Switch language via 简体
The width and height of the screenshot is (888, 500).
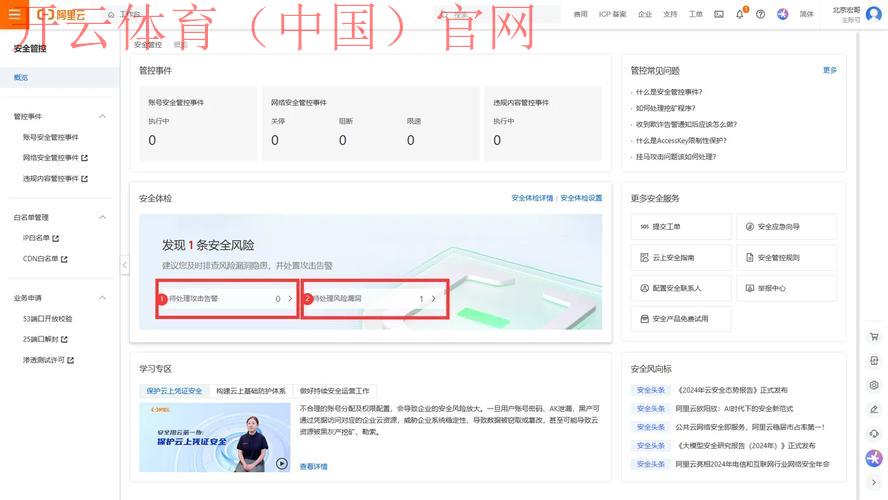tap(806, 14)
